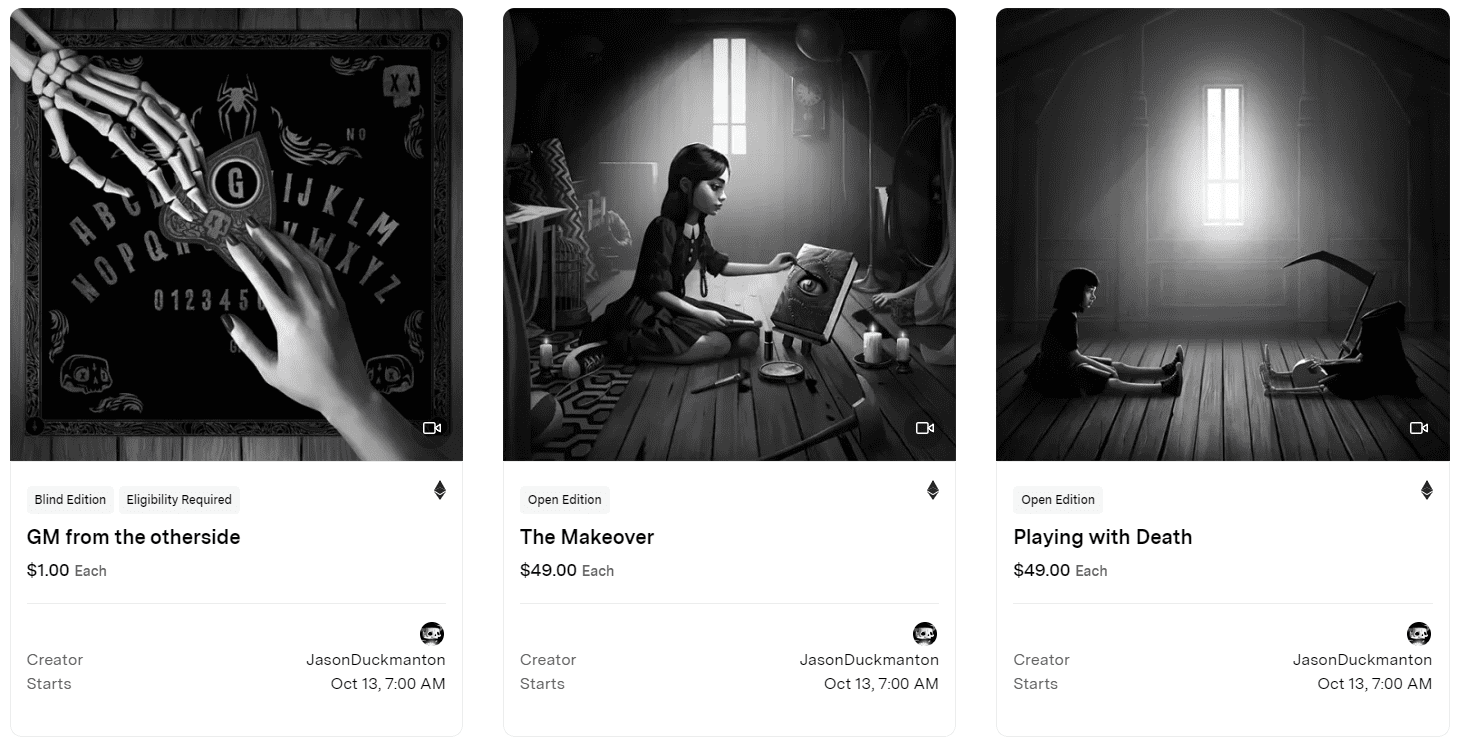Click the video indicator on The Makeover card
The height and width of the screenshot is (750, 1460).
tap(925, 427)
